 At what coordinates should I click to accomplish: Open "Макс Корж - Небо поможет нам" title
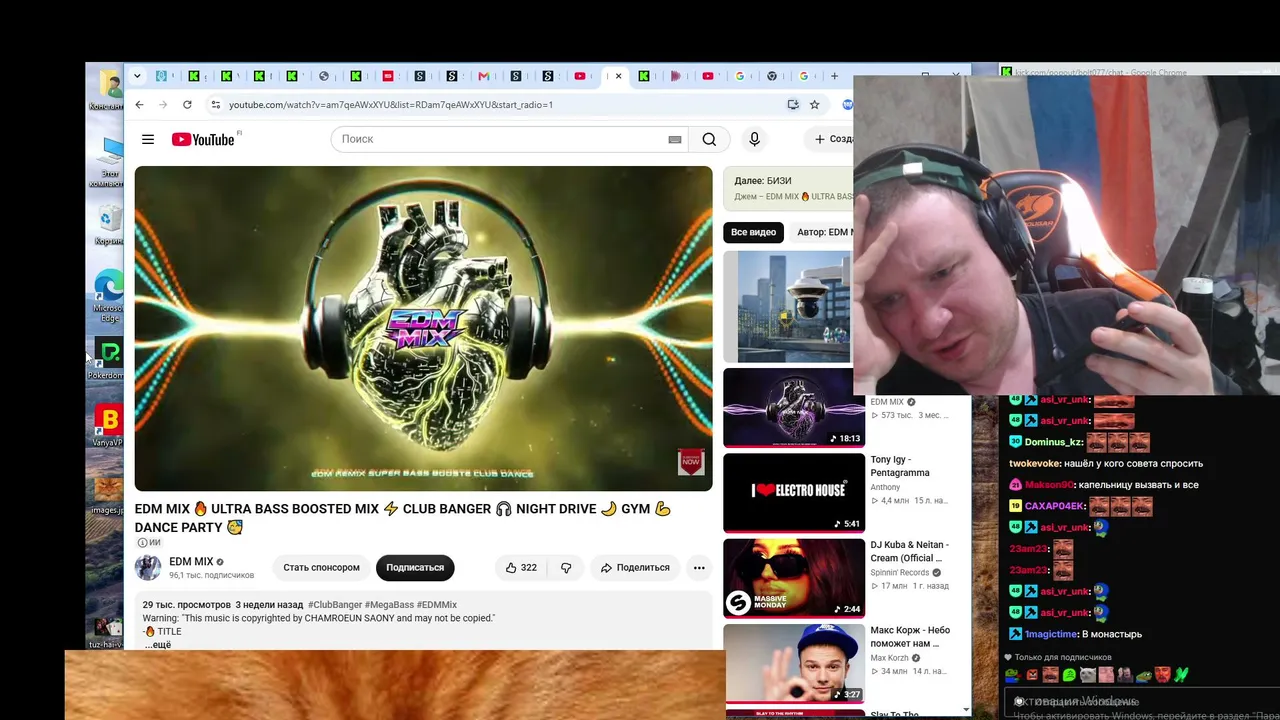pos(910,637)
